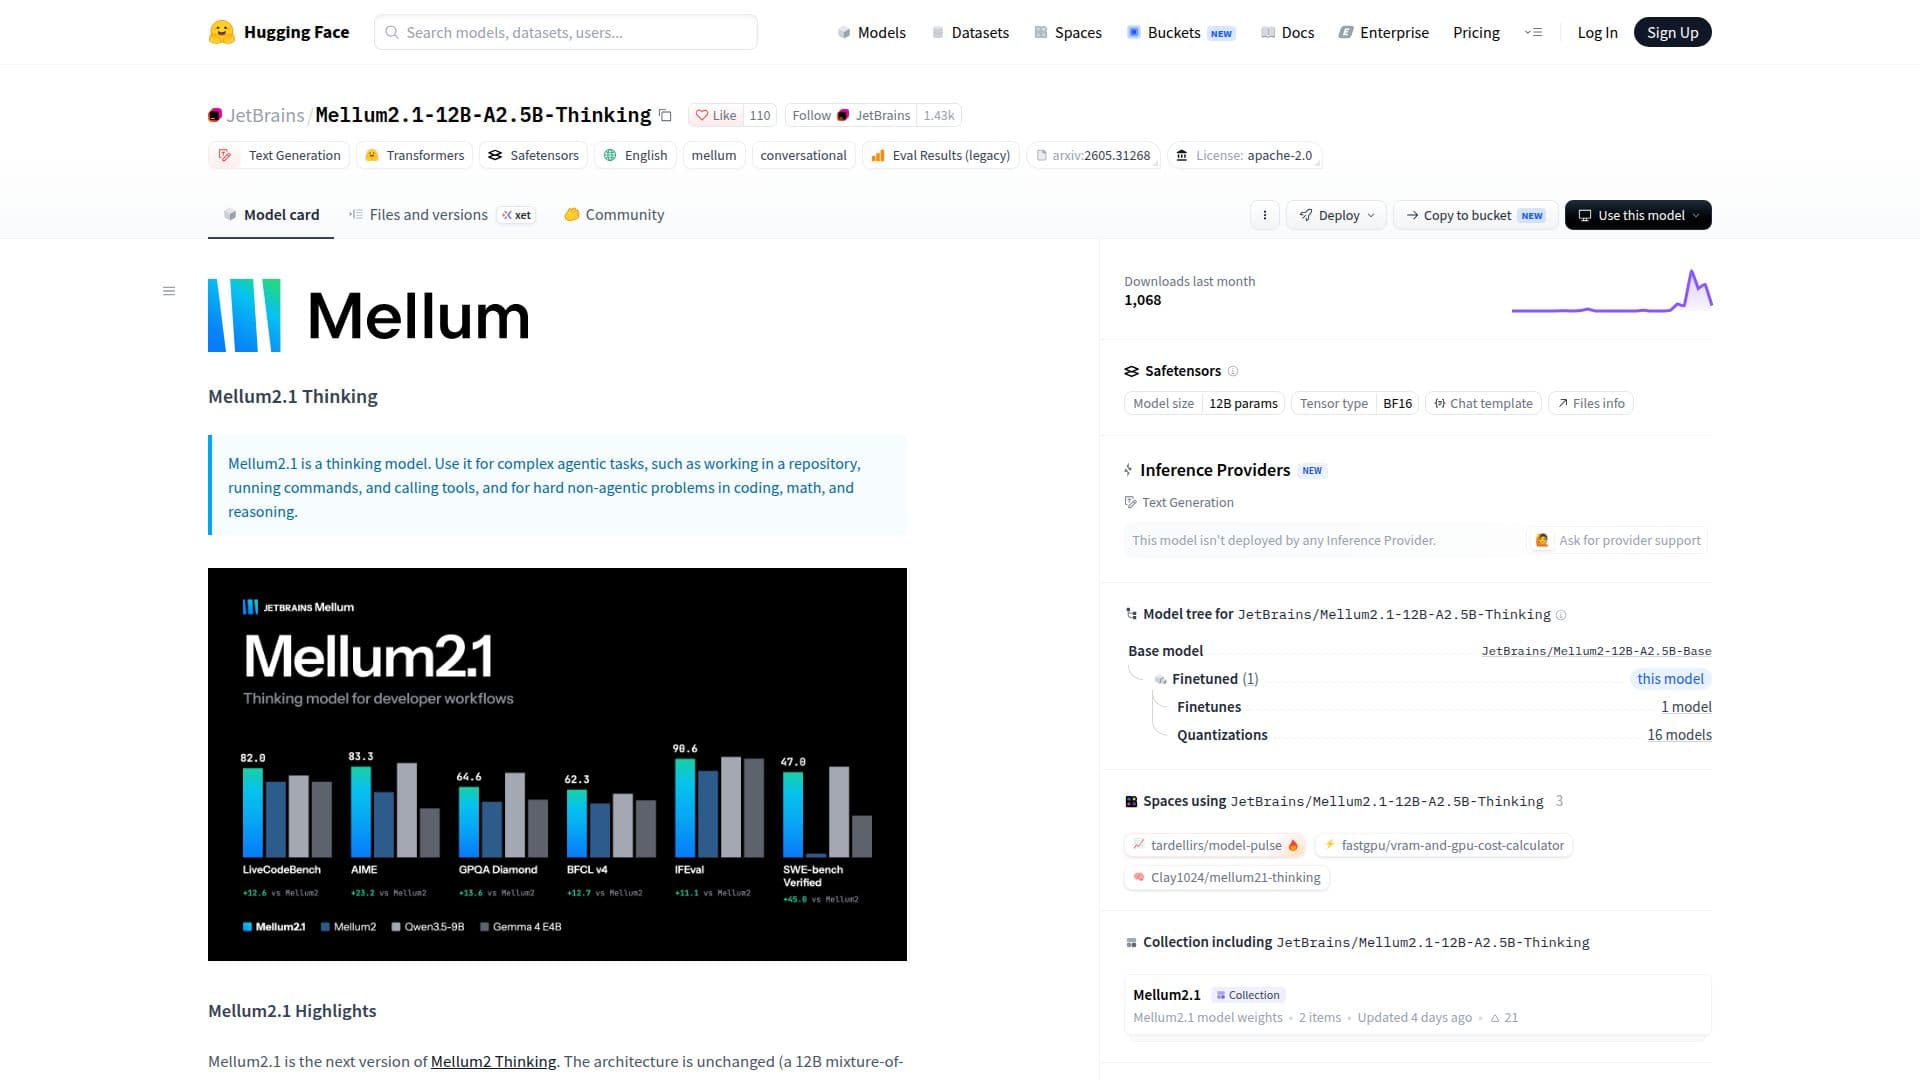Select the Model card tab
The image size is (1920, 1080).
point(271,215)
